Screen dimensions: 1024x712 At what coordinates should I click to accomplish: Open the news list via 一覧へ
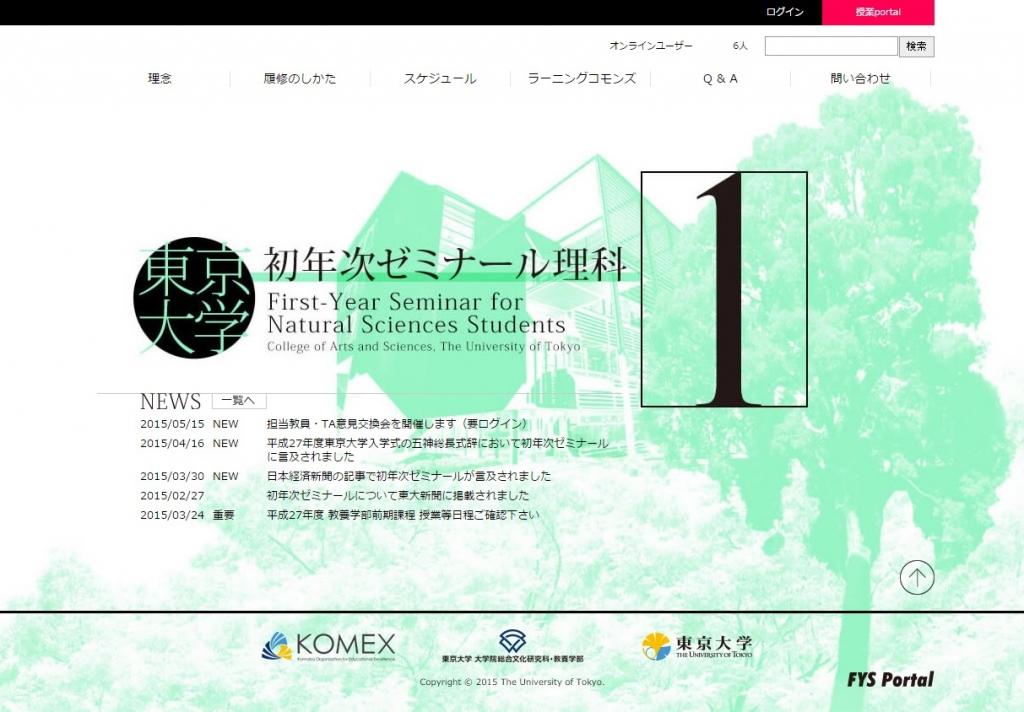tap(238, 401)
